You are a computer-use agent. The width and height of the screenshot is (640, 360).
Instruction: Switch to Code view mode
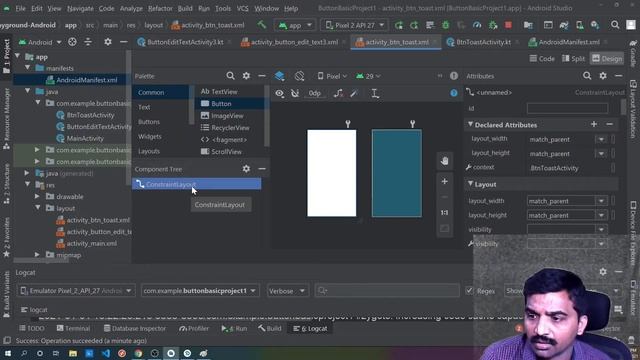coord(542,59)
